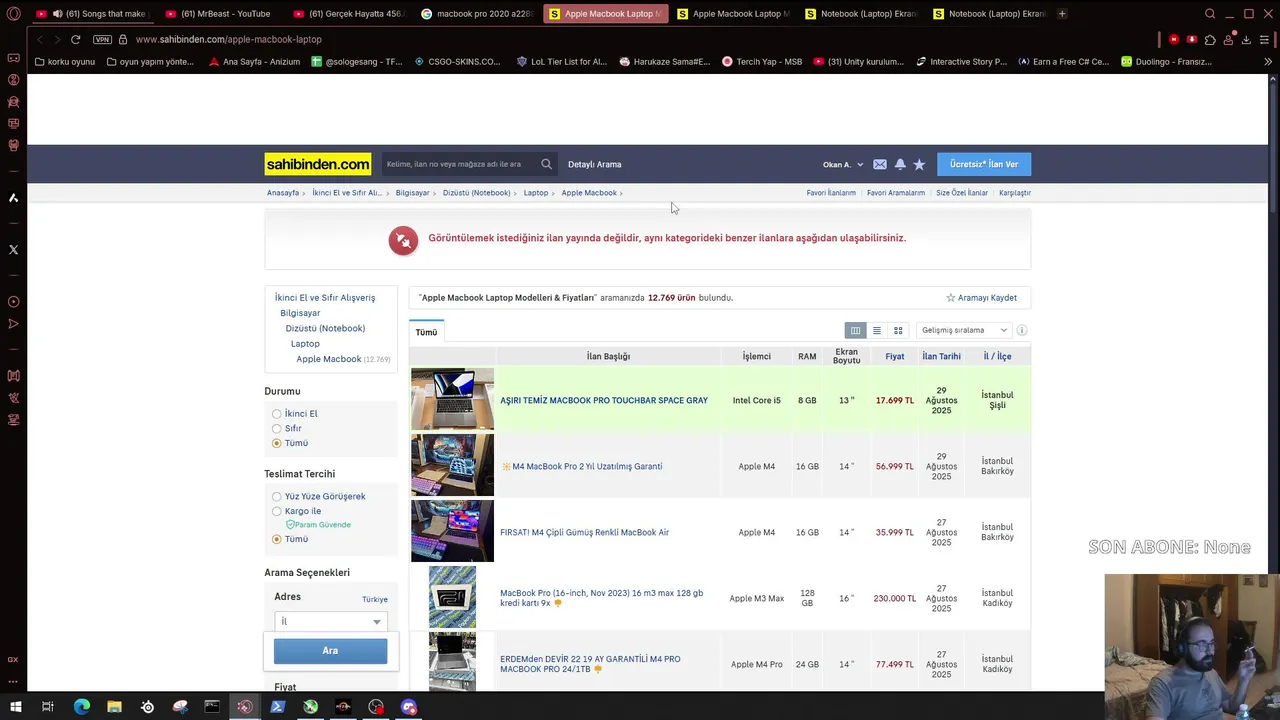Sort listings by Fiyat column header

pyautogui.click(x=894, y=356)
